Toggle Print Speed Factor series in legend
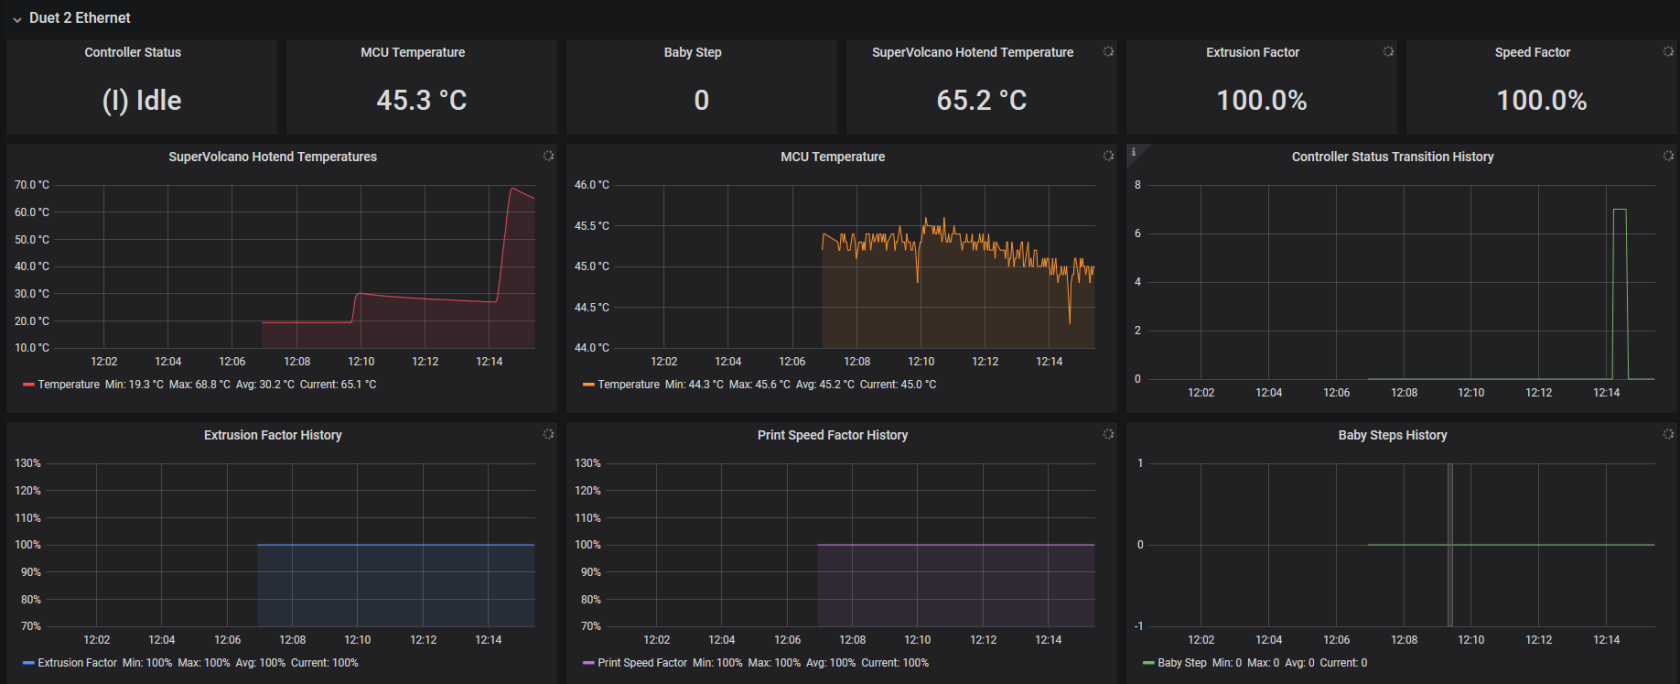The width and height of the screenshot is (1680, 684). (x=642, y=663)
